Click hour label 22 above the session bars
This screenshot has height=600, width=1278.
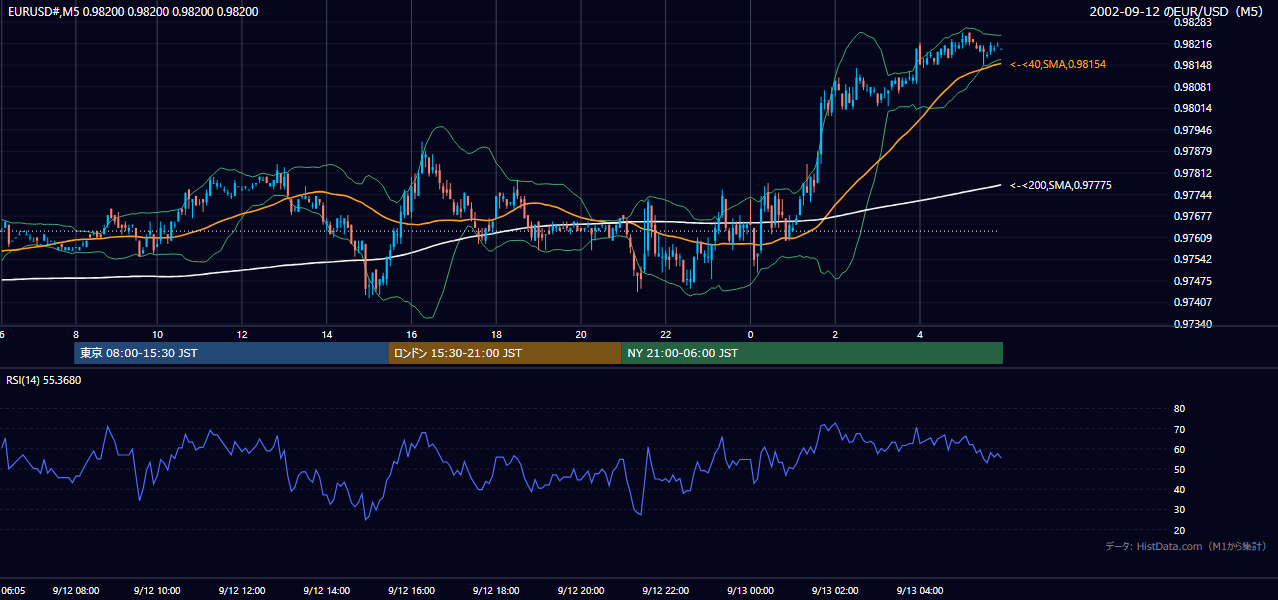tap(666, 334)
